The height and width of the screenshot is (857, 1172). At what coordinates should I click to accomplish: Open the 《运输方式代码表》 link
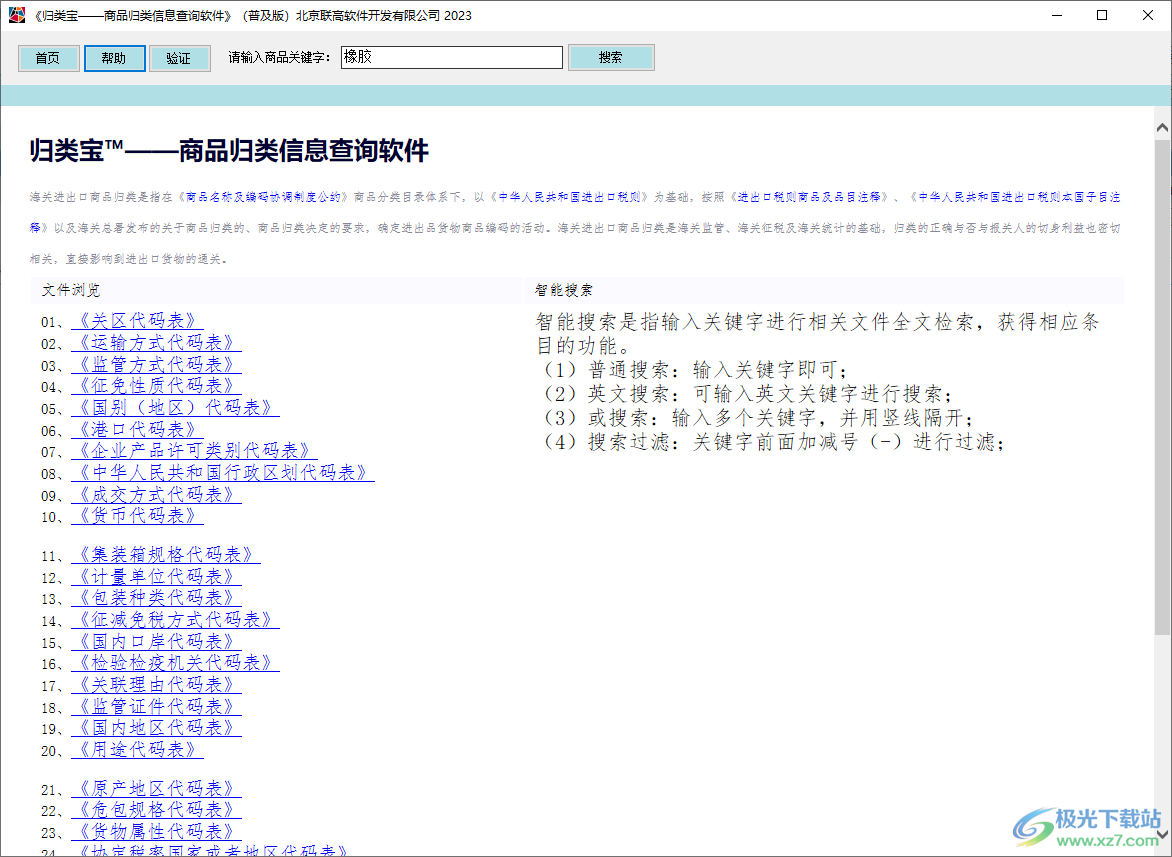point(156,343)
